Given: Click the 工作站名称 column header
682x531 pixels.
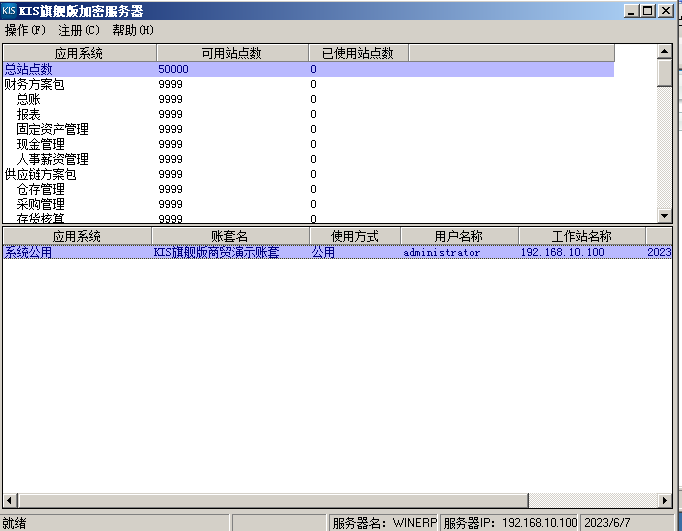Looking at the screenshot, I should point(582,236).
